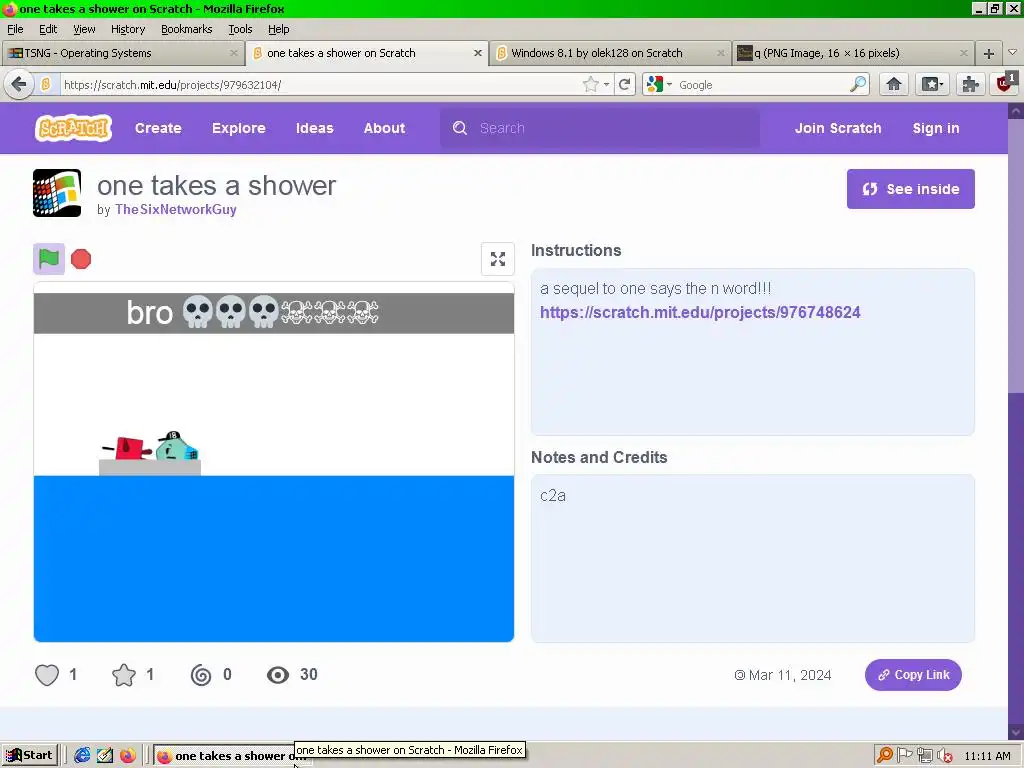Switch to TSNG - Operating Systems tab
The width and height of the screenshot is (1024, 768).
[x=122, y=53]
